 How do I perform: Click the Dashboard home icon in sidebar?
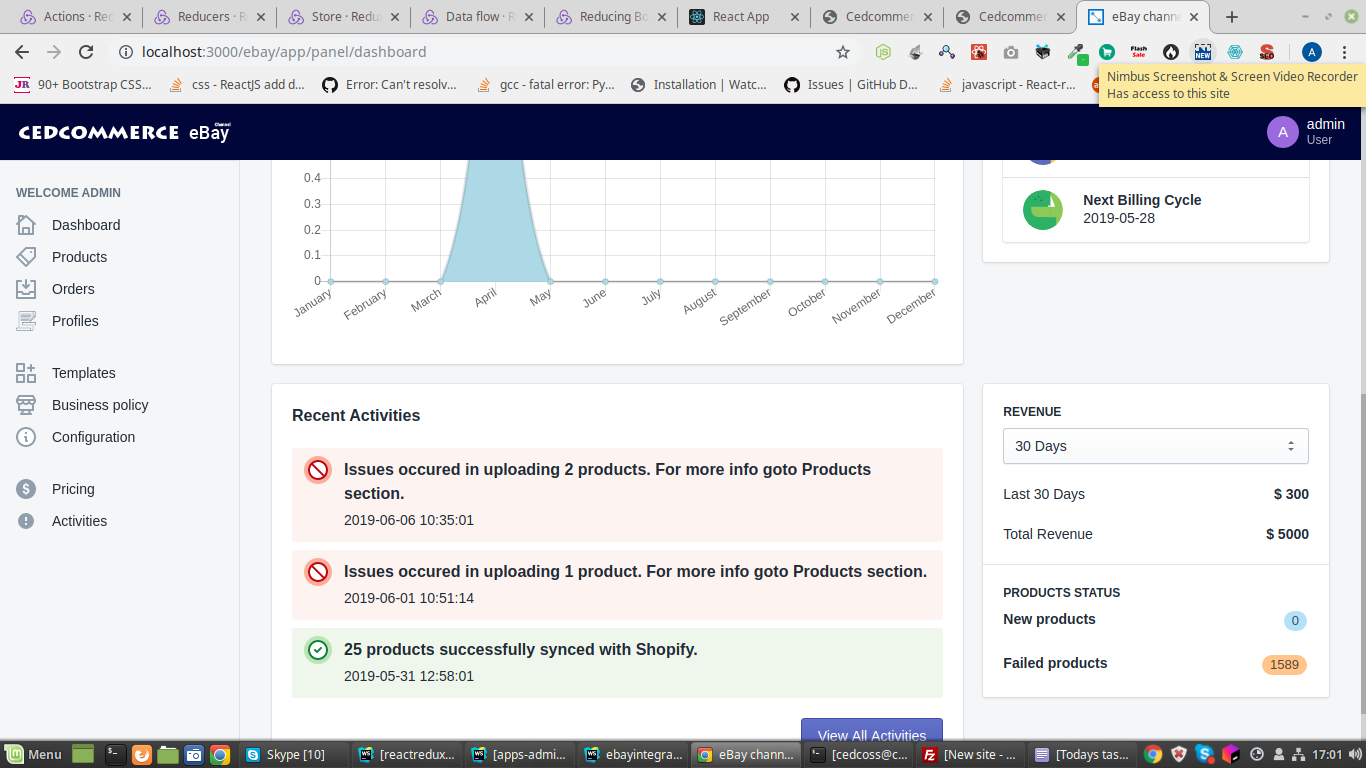coord(26,225)
